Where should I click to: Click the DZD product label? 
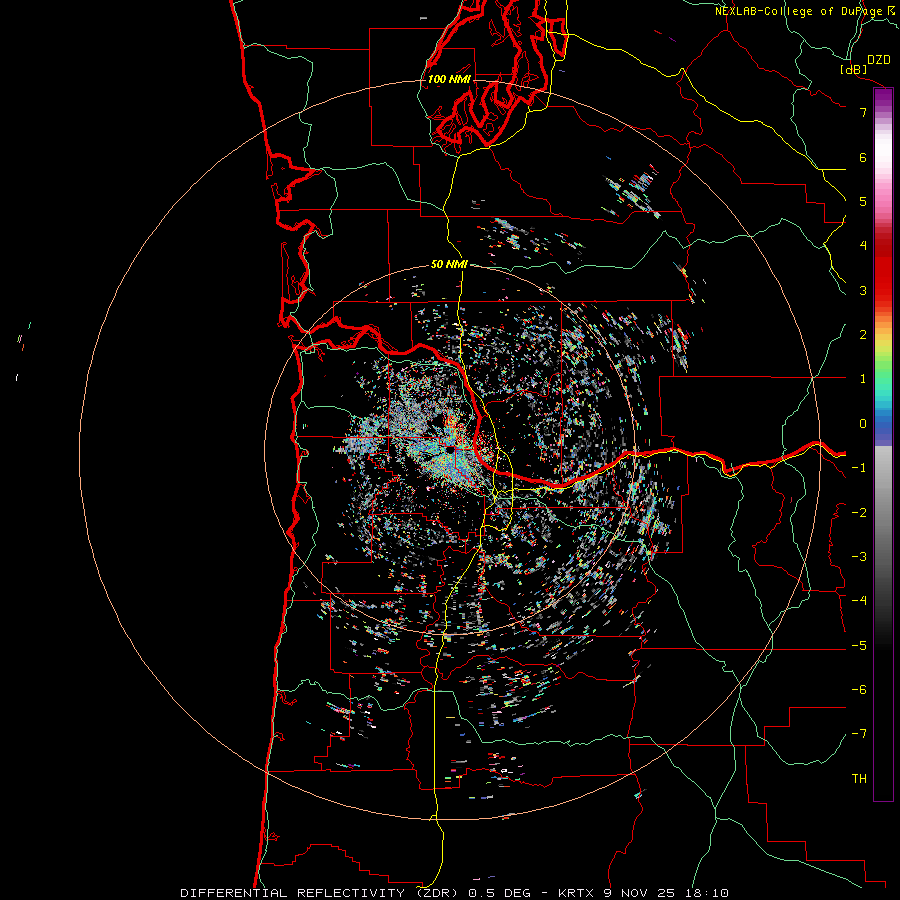tap(879, 60)
